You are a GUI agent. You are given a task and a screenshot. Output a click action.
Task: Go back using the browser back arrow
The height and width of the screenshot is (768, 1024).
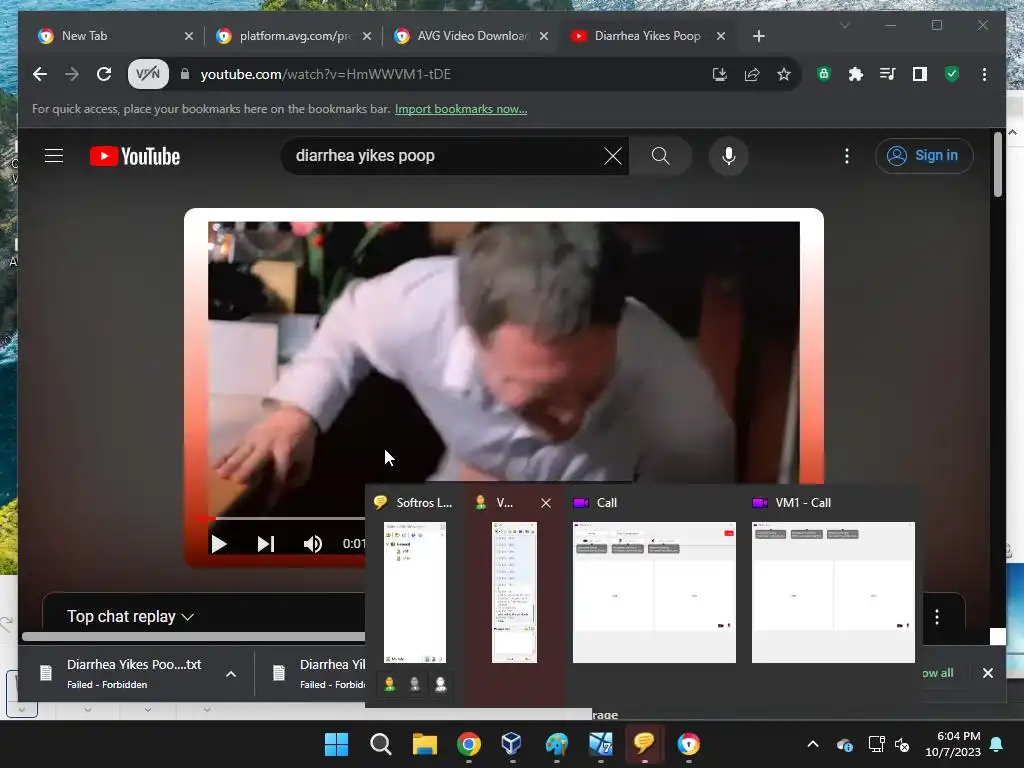point(40,74)
